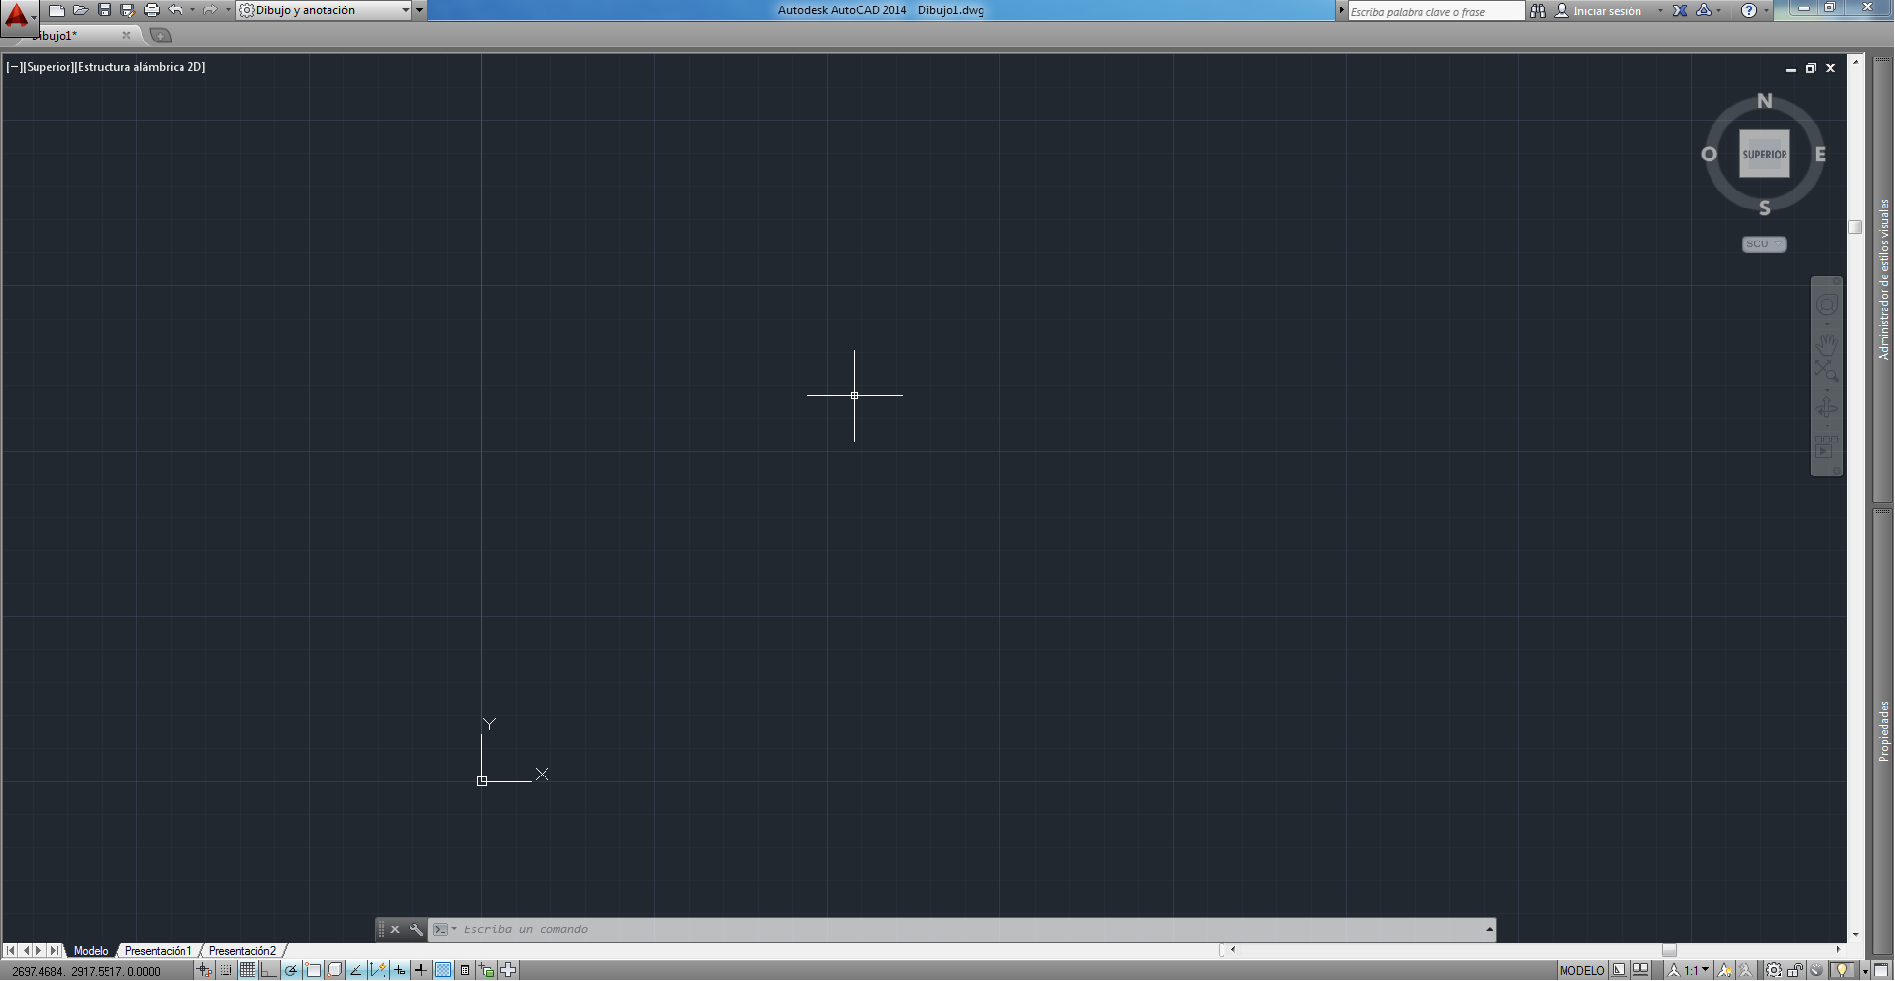The width and height of the screenshot is (1895, 981).
Task: Click the O compass letter on the ViewCube
Action: 1709,154
